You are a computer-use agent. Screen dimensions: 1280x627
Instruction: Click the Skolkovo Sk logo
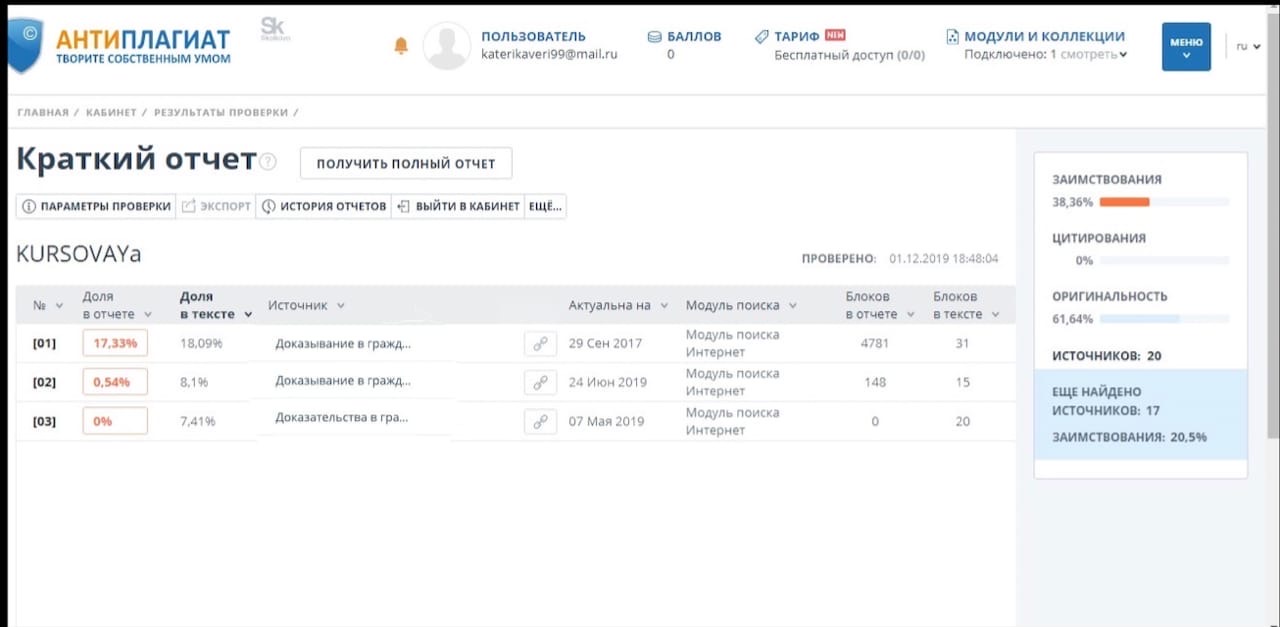coord(273,29)
